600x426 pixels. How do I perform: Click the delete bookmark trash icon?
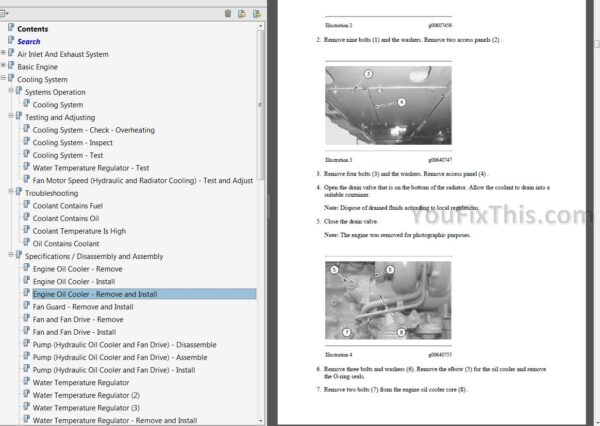coord(228,13)
